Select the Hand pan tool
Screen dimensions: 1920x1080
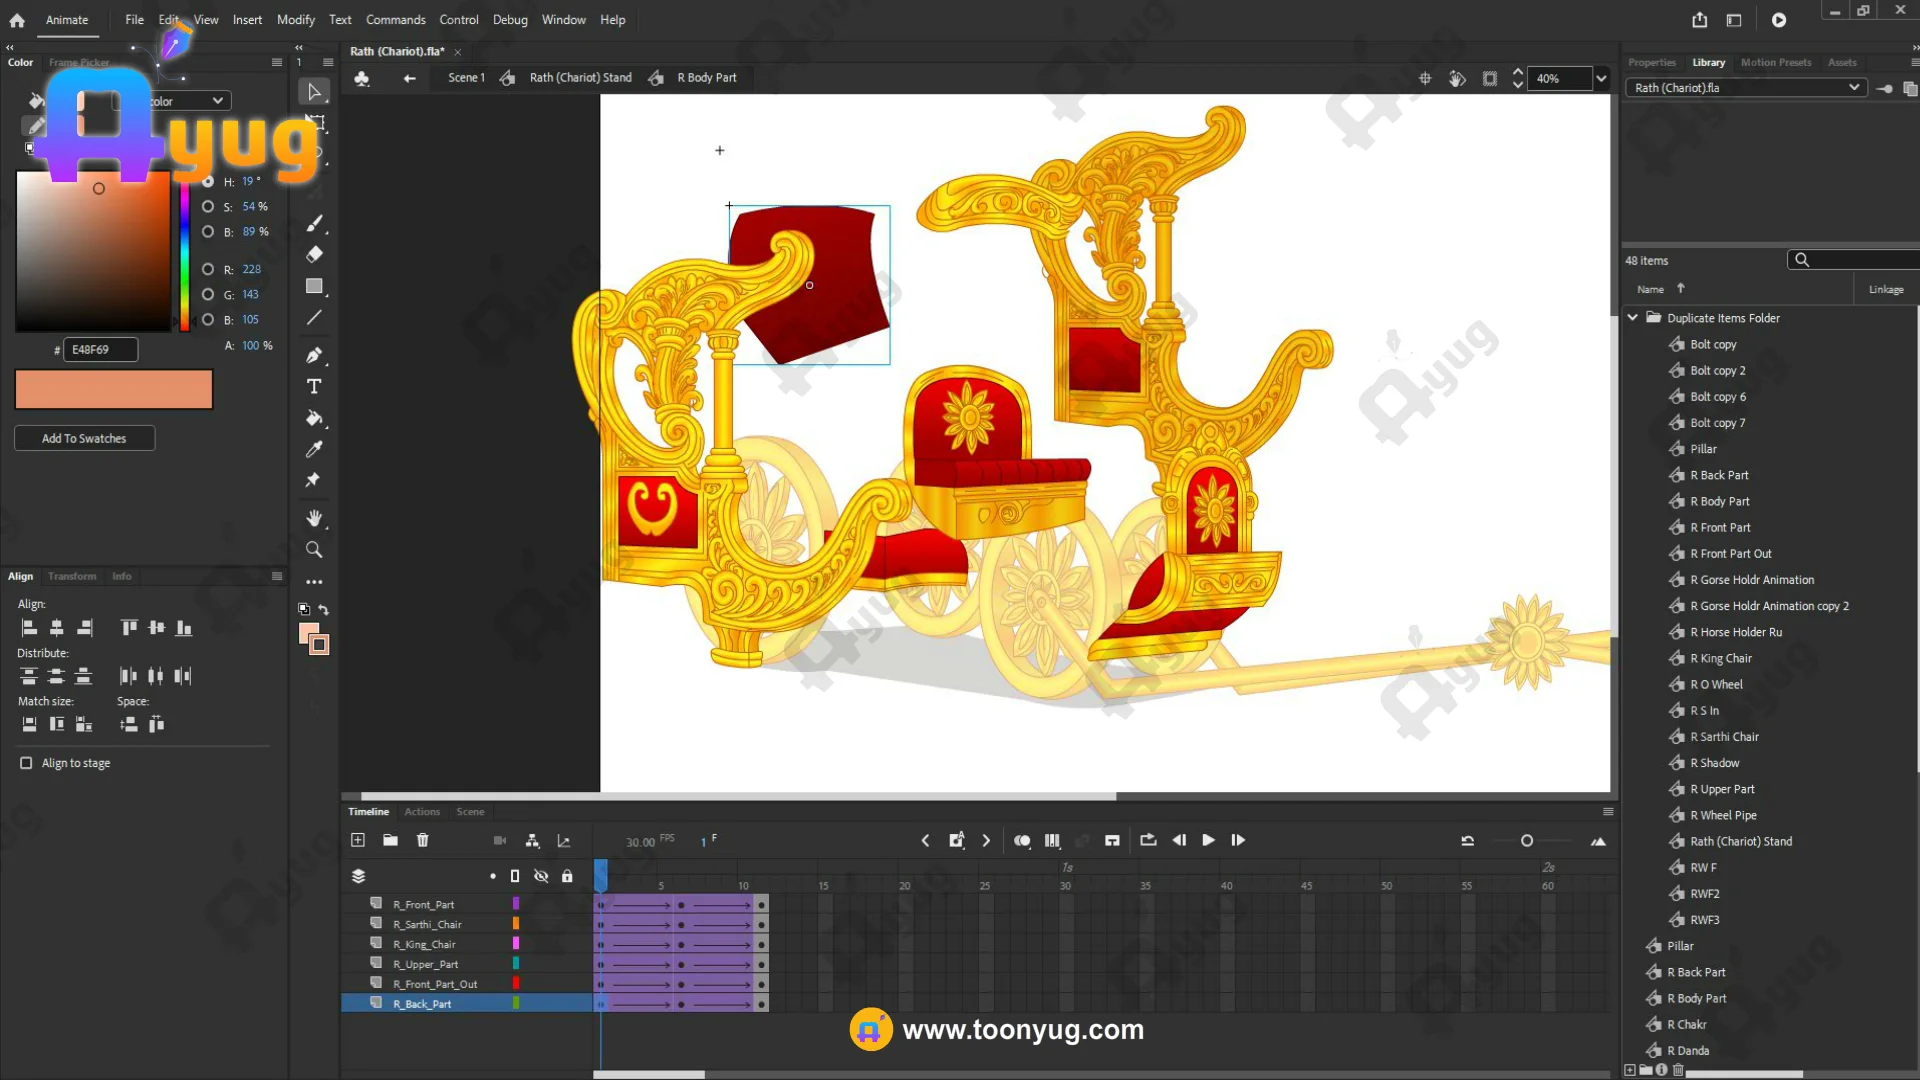pos(314,518)
